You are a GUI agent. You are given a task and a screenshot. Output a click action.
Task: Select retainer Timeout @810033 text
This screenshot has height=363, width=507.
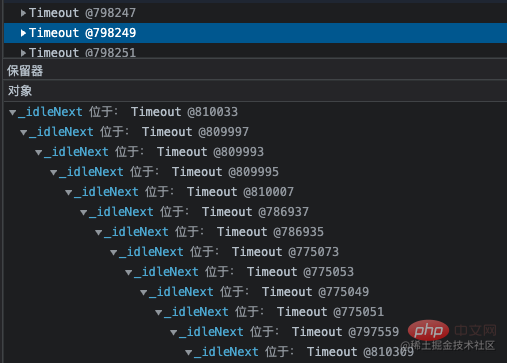point(184,112)
